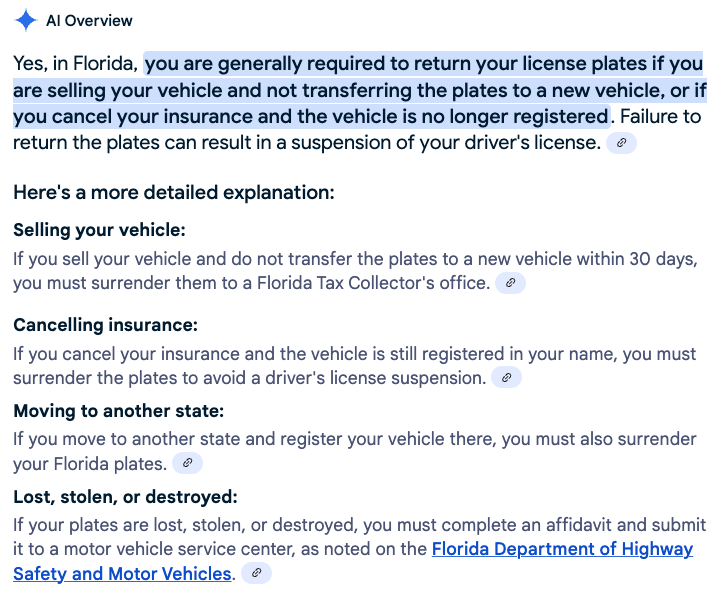Click the blue AI Overview sparkle icon
The height and width of the screenshot is (600, 722).
pos(26,20)
